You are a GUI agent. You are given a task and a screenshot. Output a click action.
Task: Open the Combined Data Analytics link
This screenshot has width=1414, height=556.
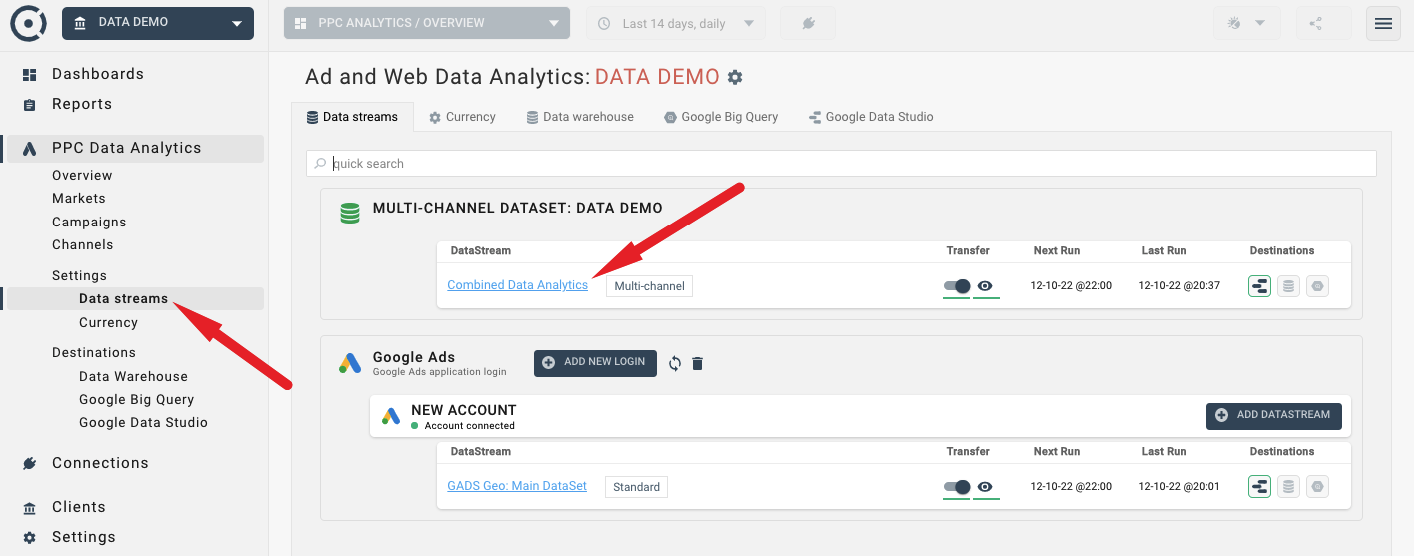coord(517,285)
